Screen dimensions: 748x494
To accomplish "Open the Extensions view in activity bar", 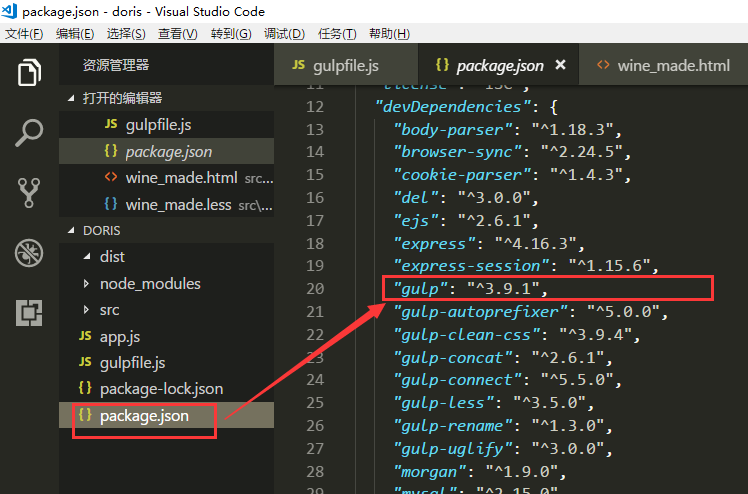I will click(x=29, y=313).
